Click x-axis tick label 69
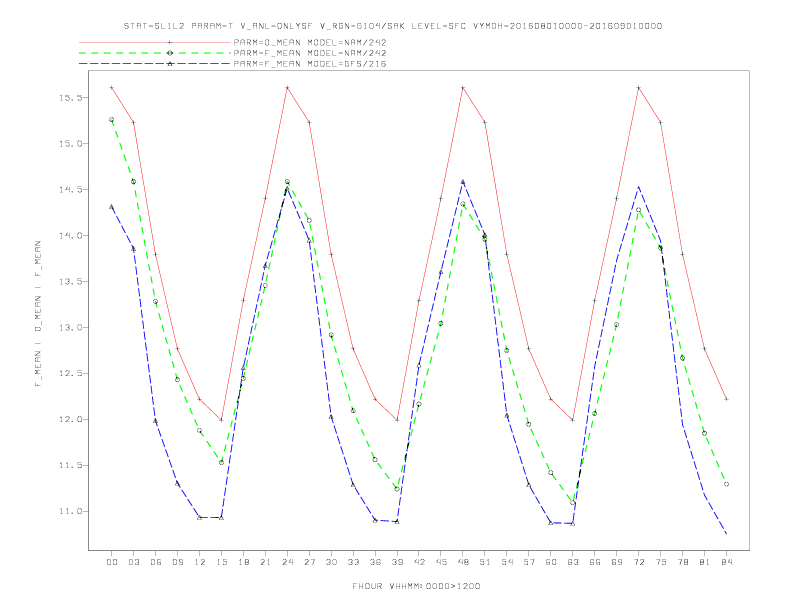 pos(617,562)
